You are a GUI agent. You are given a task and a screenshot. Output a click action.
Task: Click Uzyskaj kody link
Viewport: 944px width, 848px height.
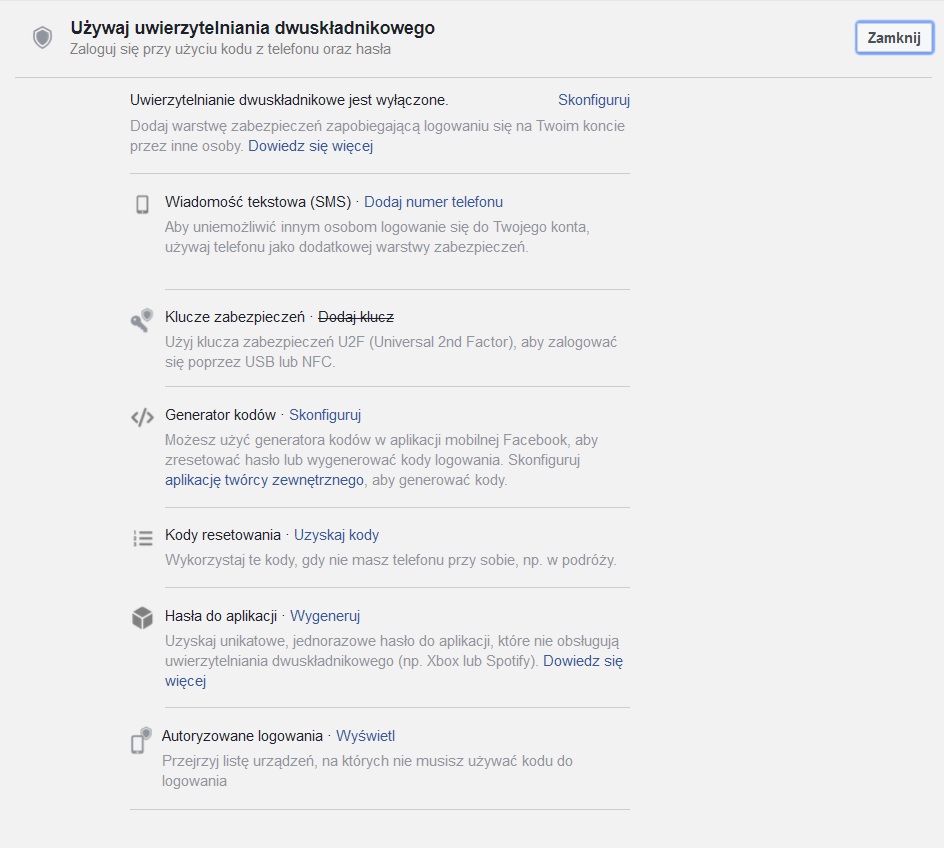tap(337, 535)
